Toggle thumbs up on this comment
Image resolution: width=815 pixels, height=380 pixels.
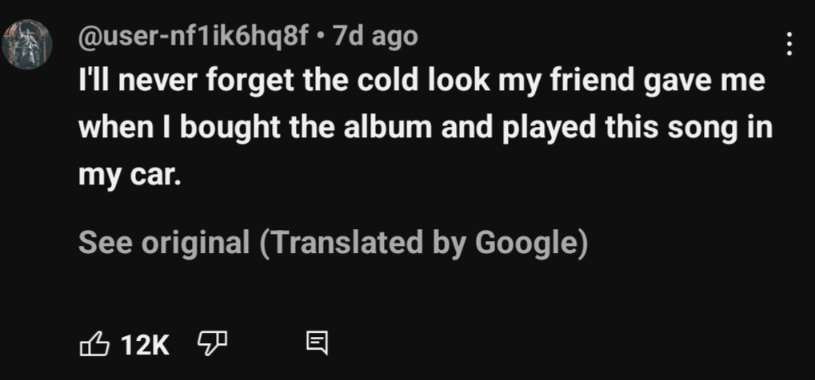(94, 344)
